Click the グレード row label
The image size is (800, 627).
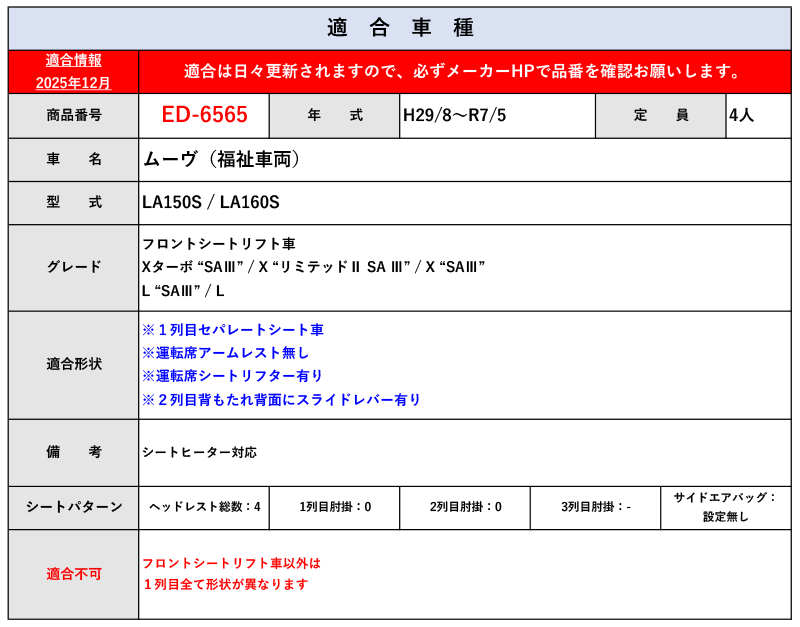point(73,267)
